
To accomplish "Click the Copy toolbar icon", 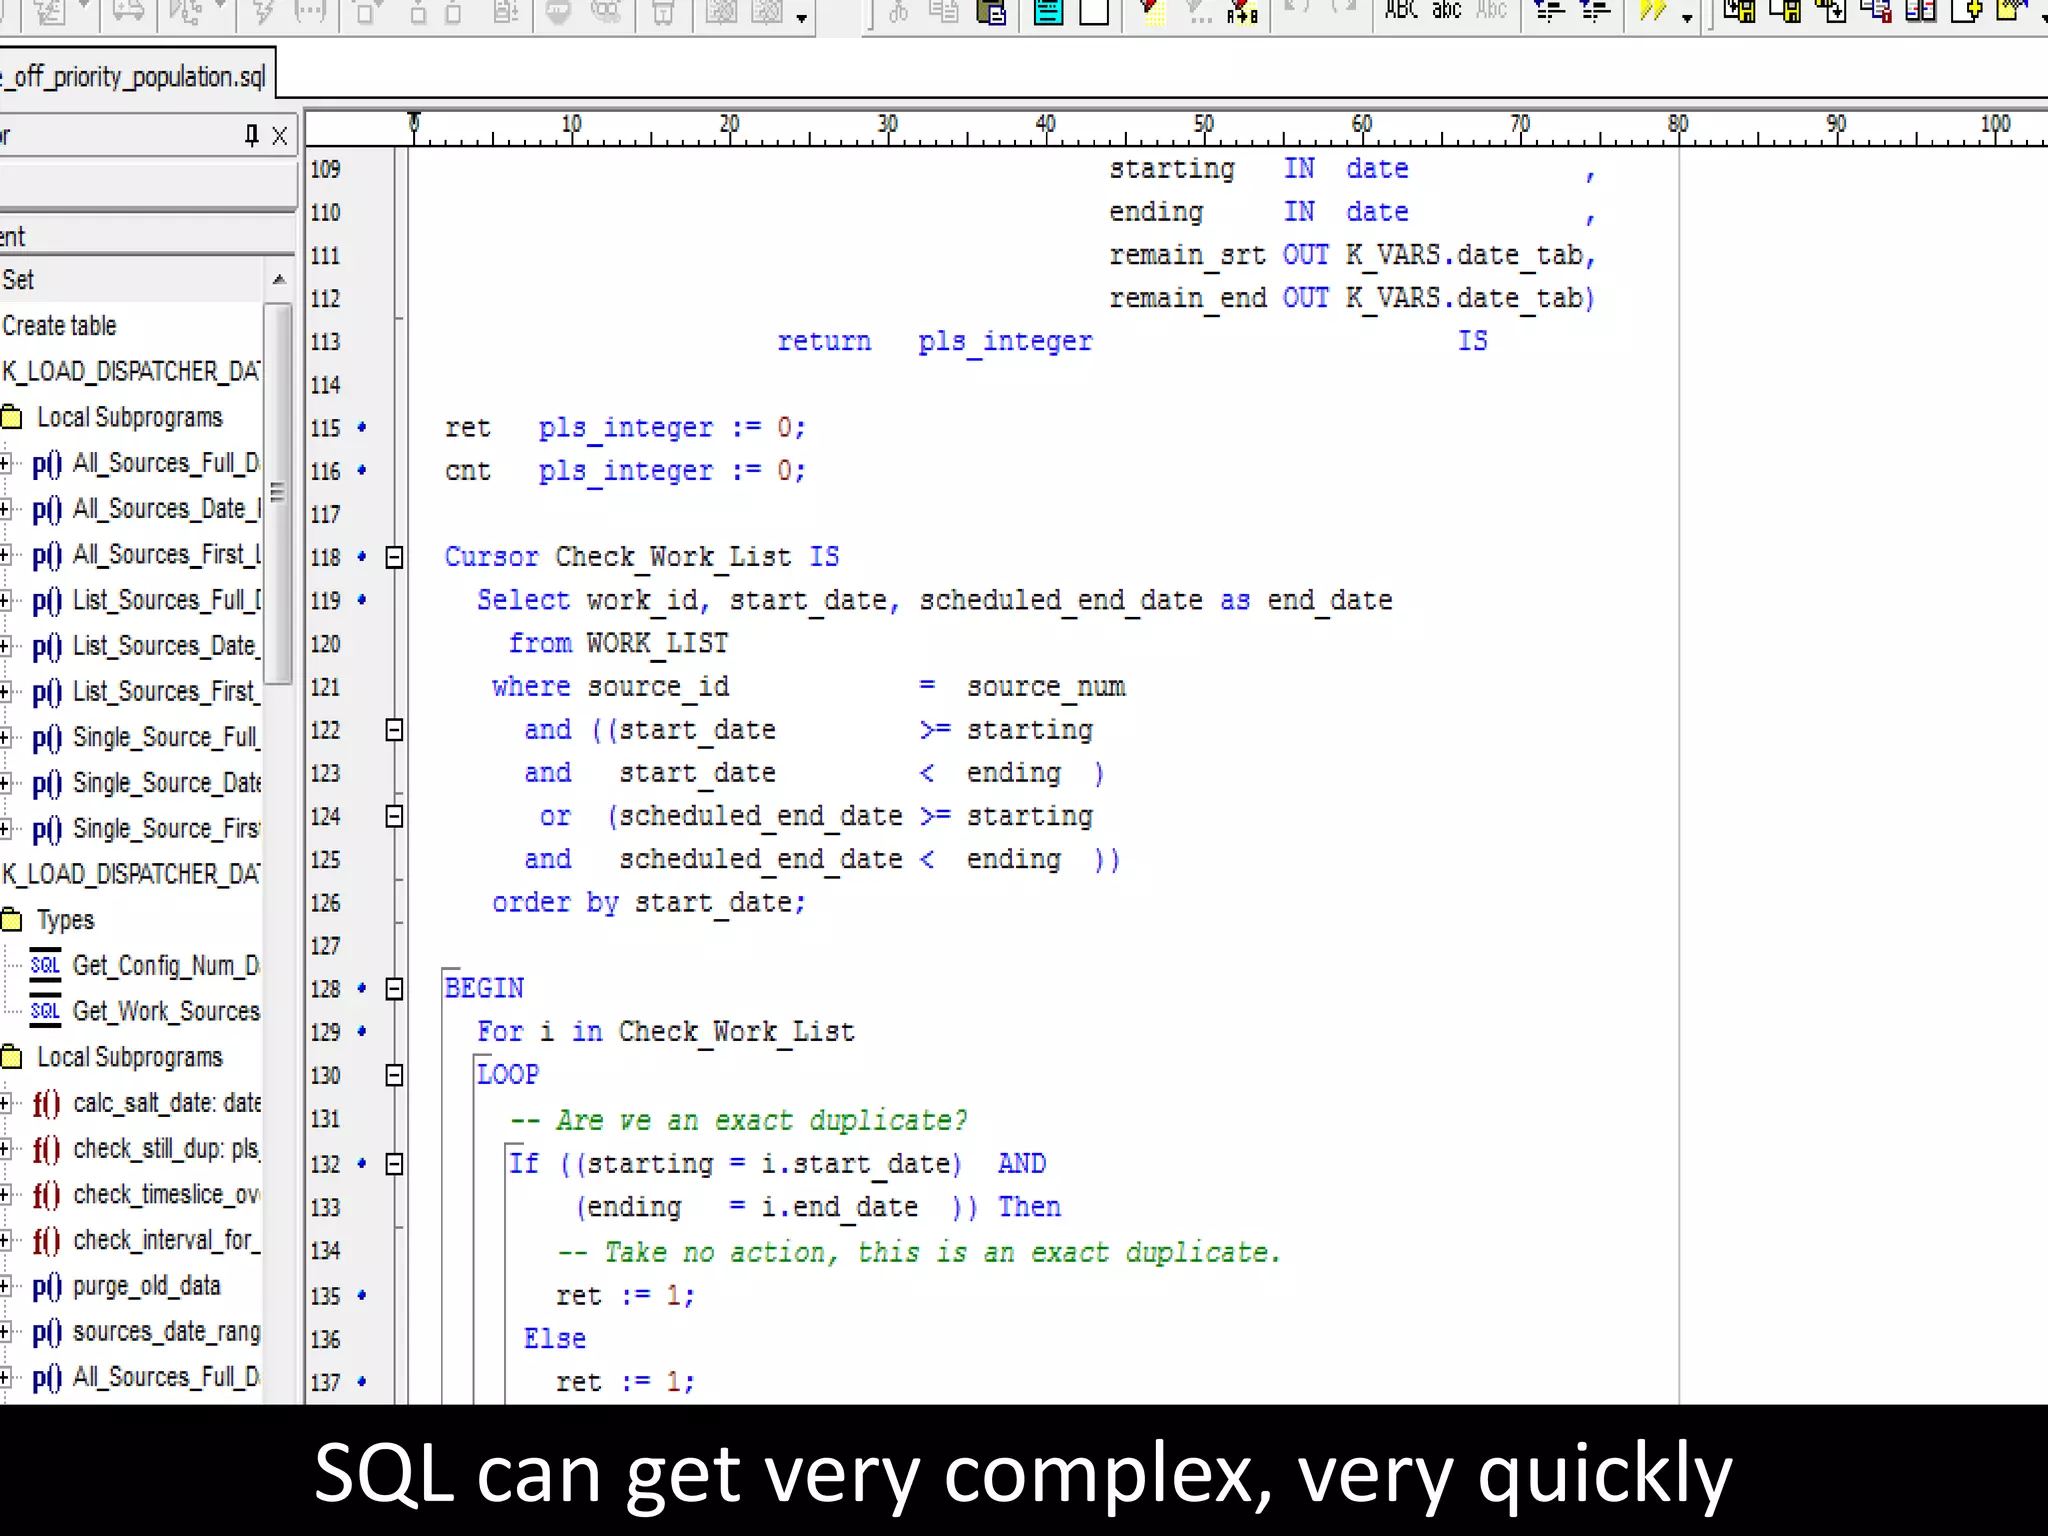I will point(943,12).
